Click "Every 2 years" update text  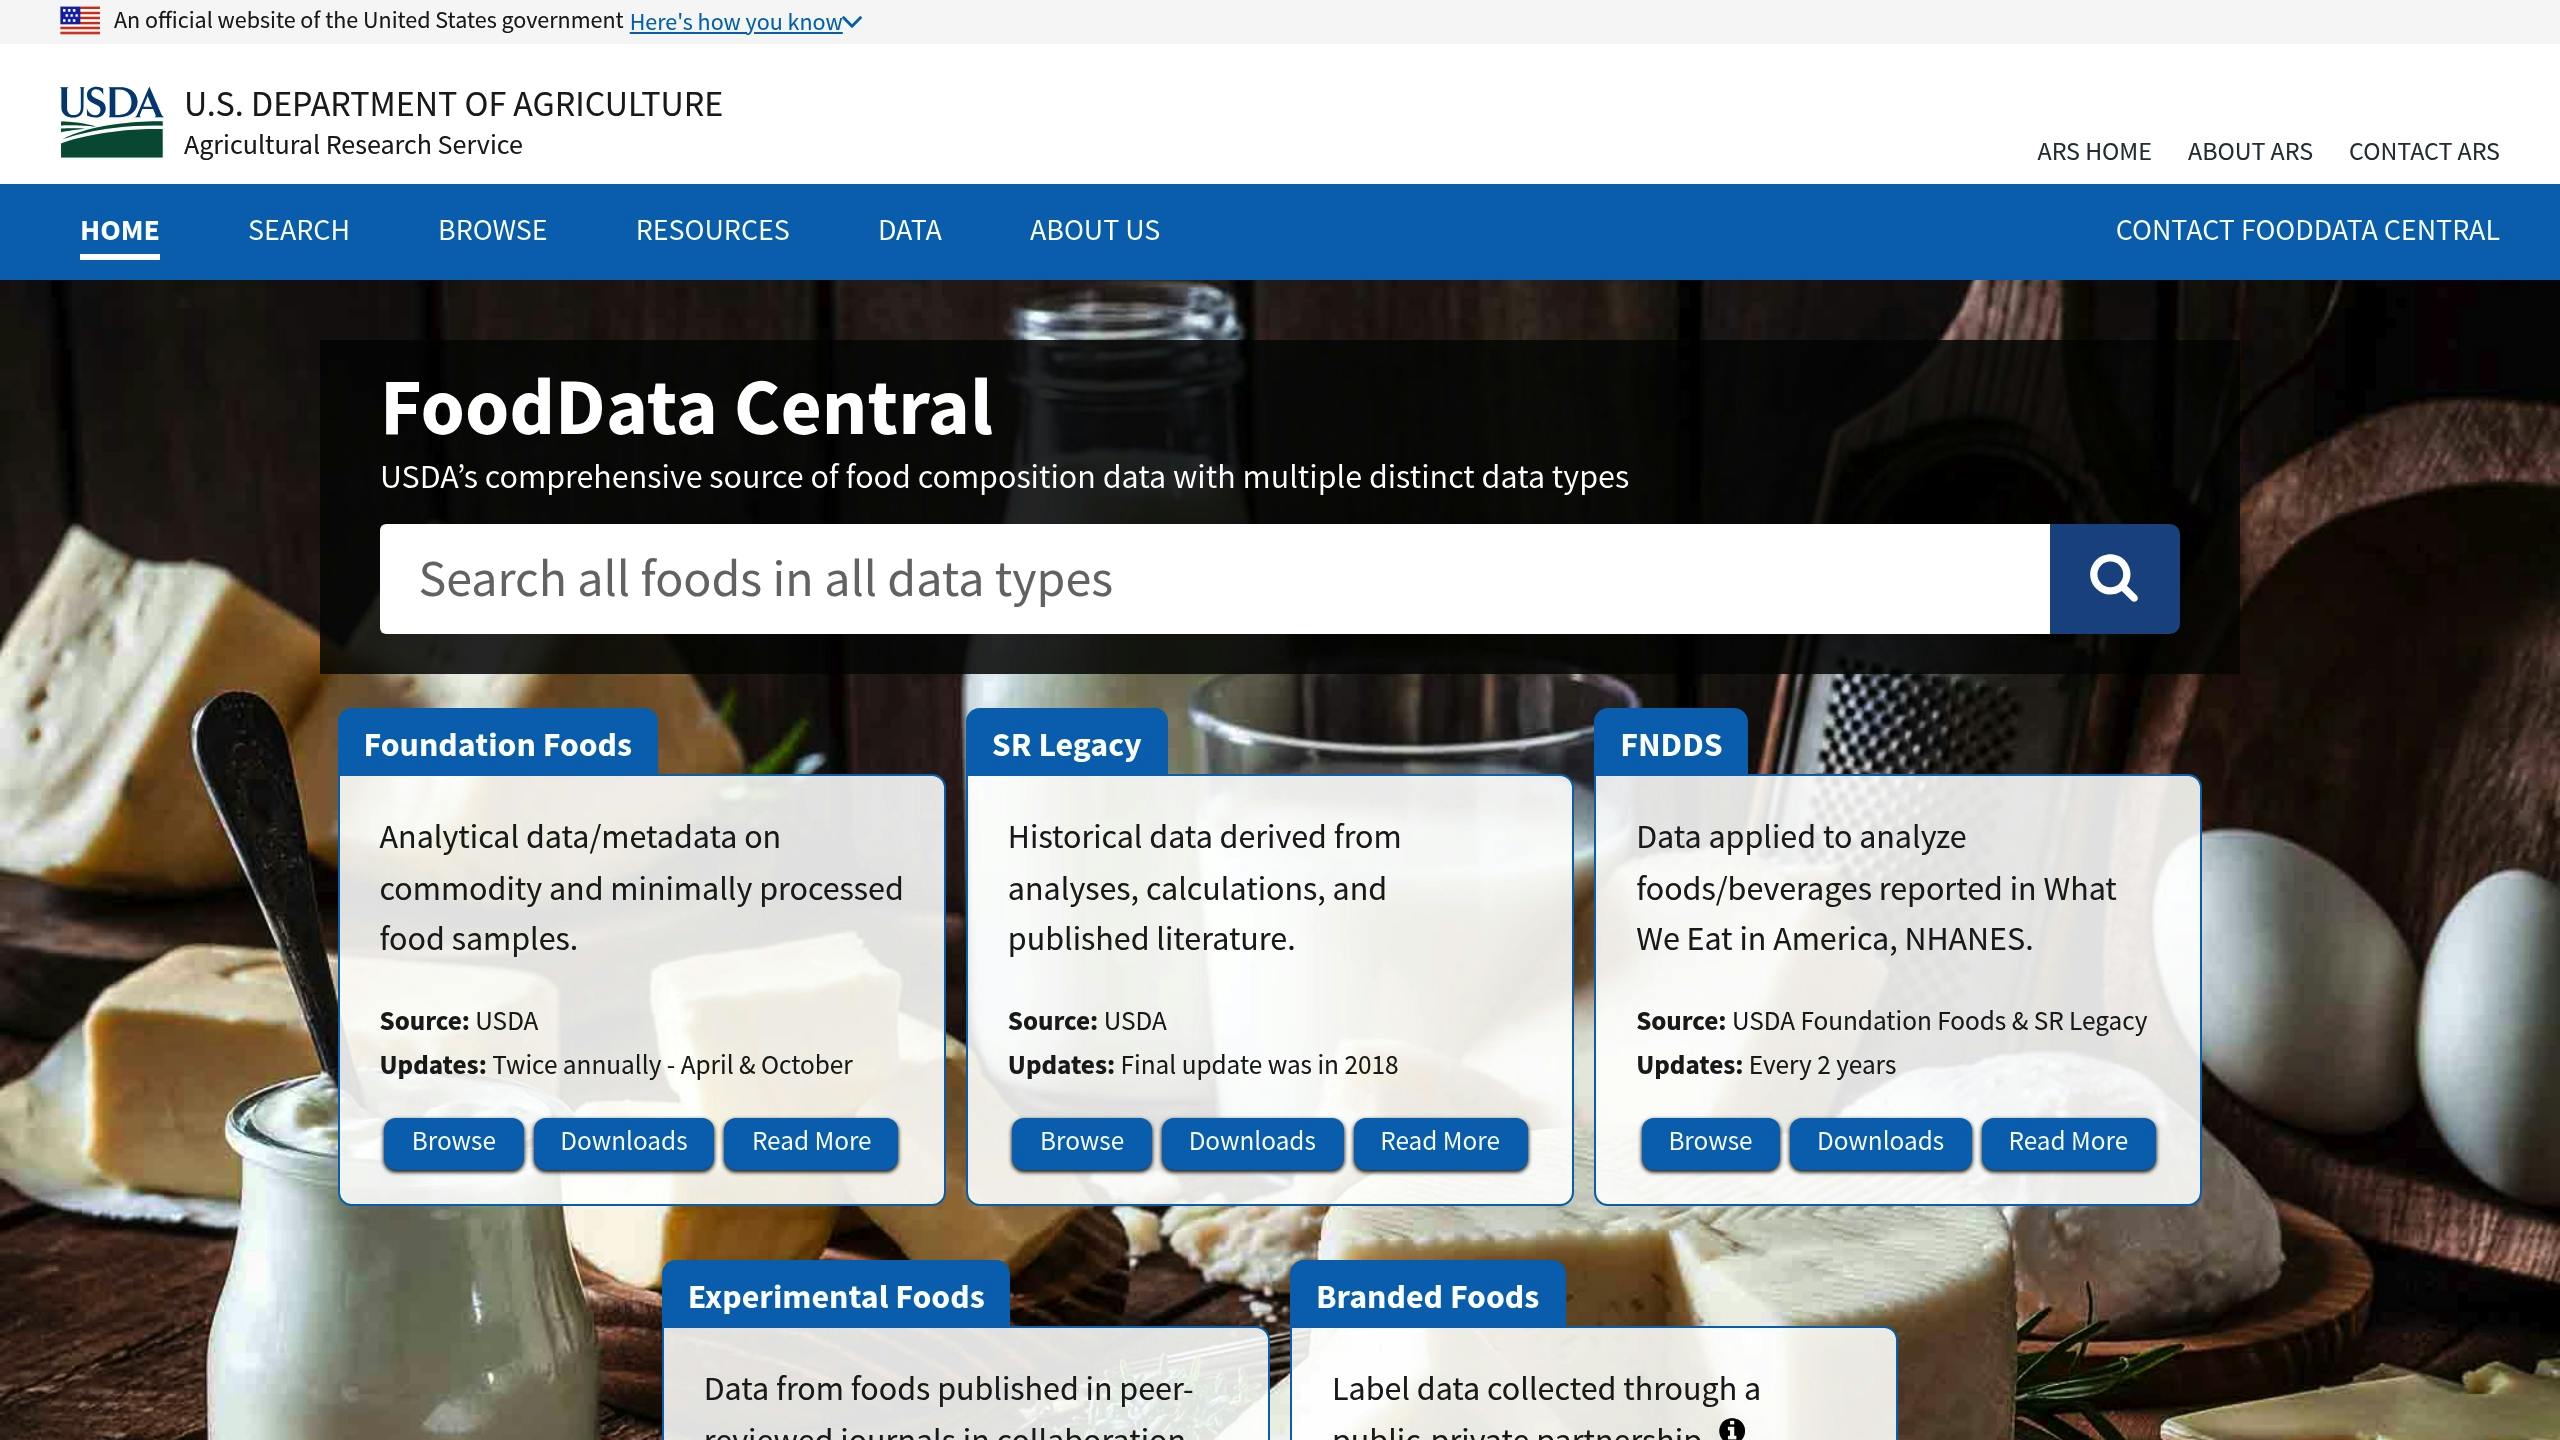pos(1822,1065)
